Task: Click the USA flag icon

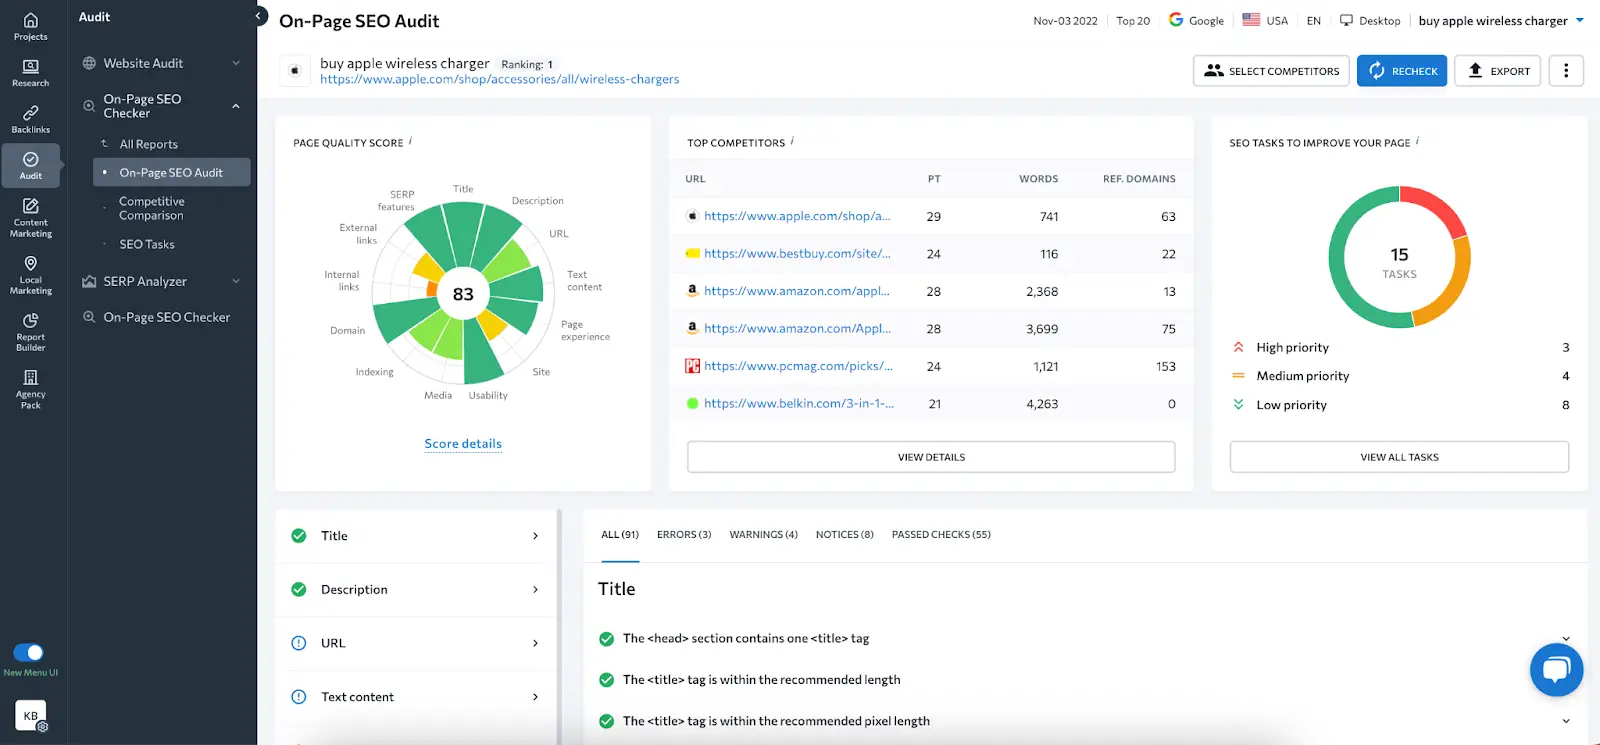Action: (1251, 19)
